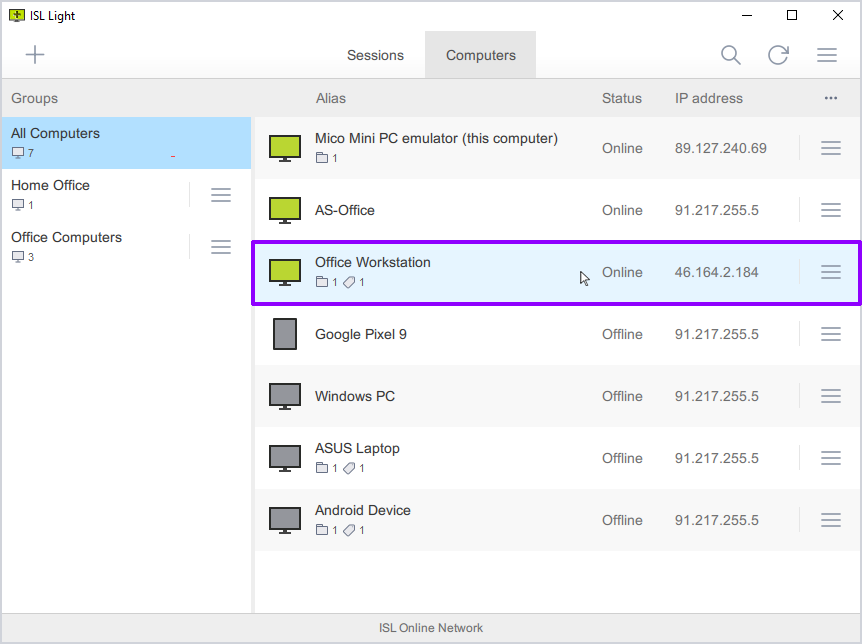The image size is (862, 644).
Task: Switch to the Sessions tab
Action: [375, 55]
